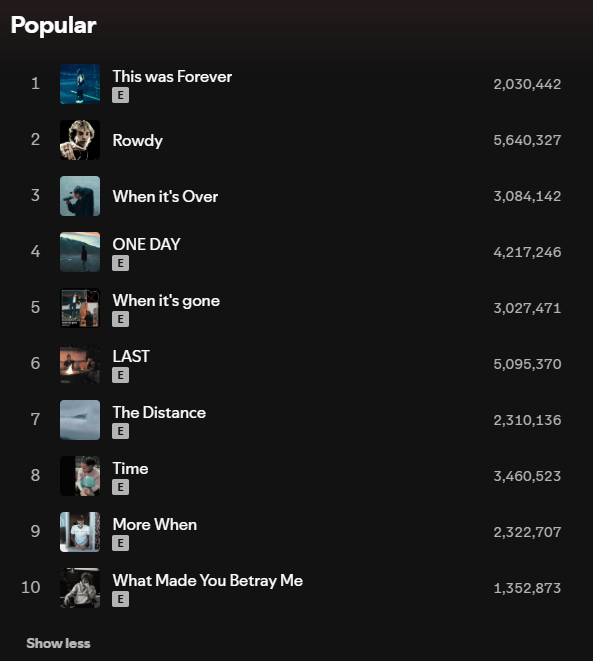Click the explicit badge under ONE DAY
This screenshot has height=661, width=593.
coord(121,263)
